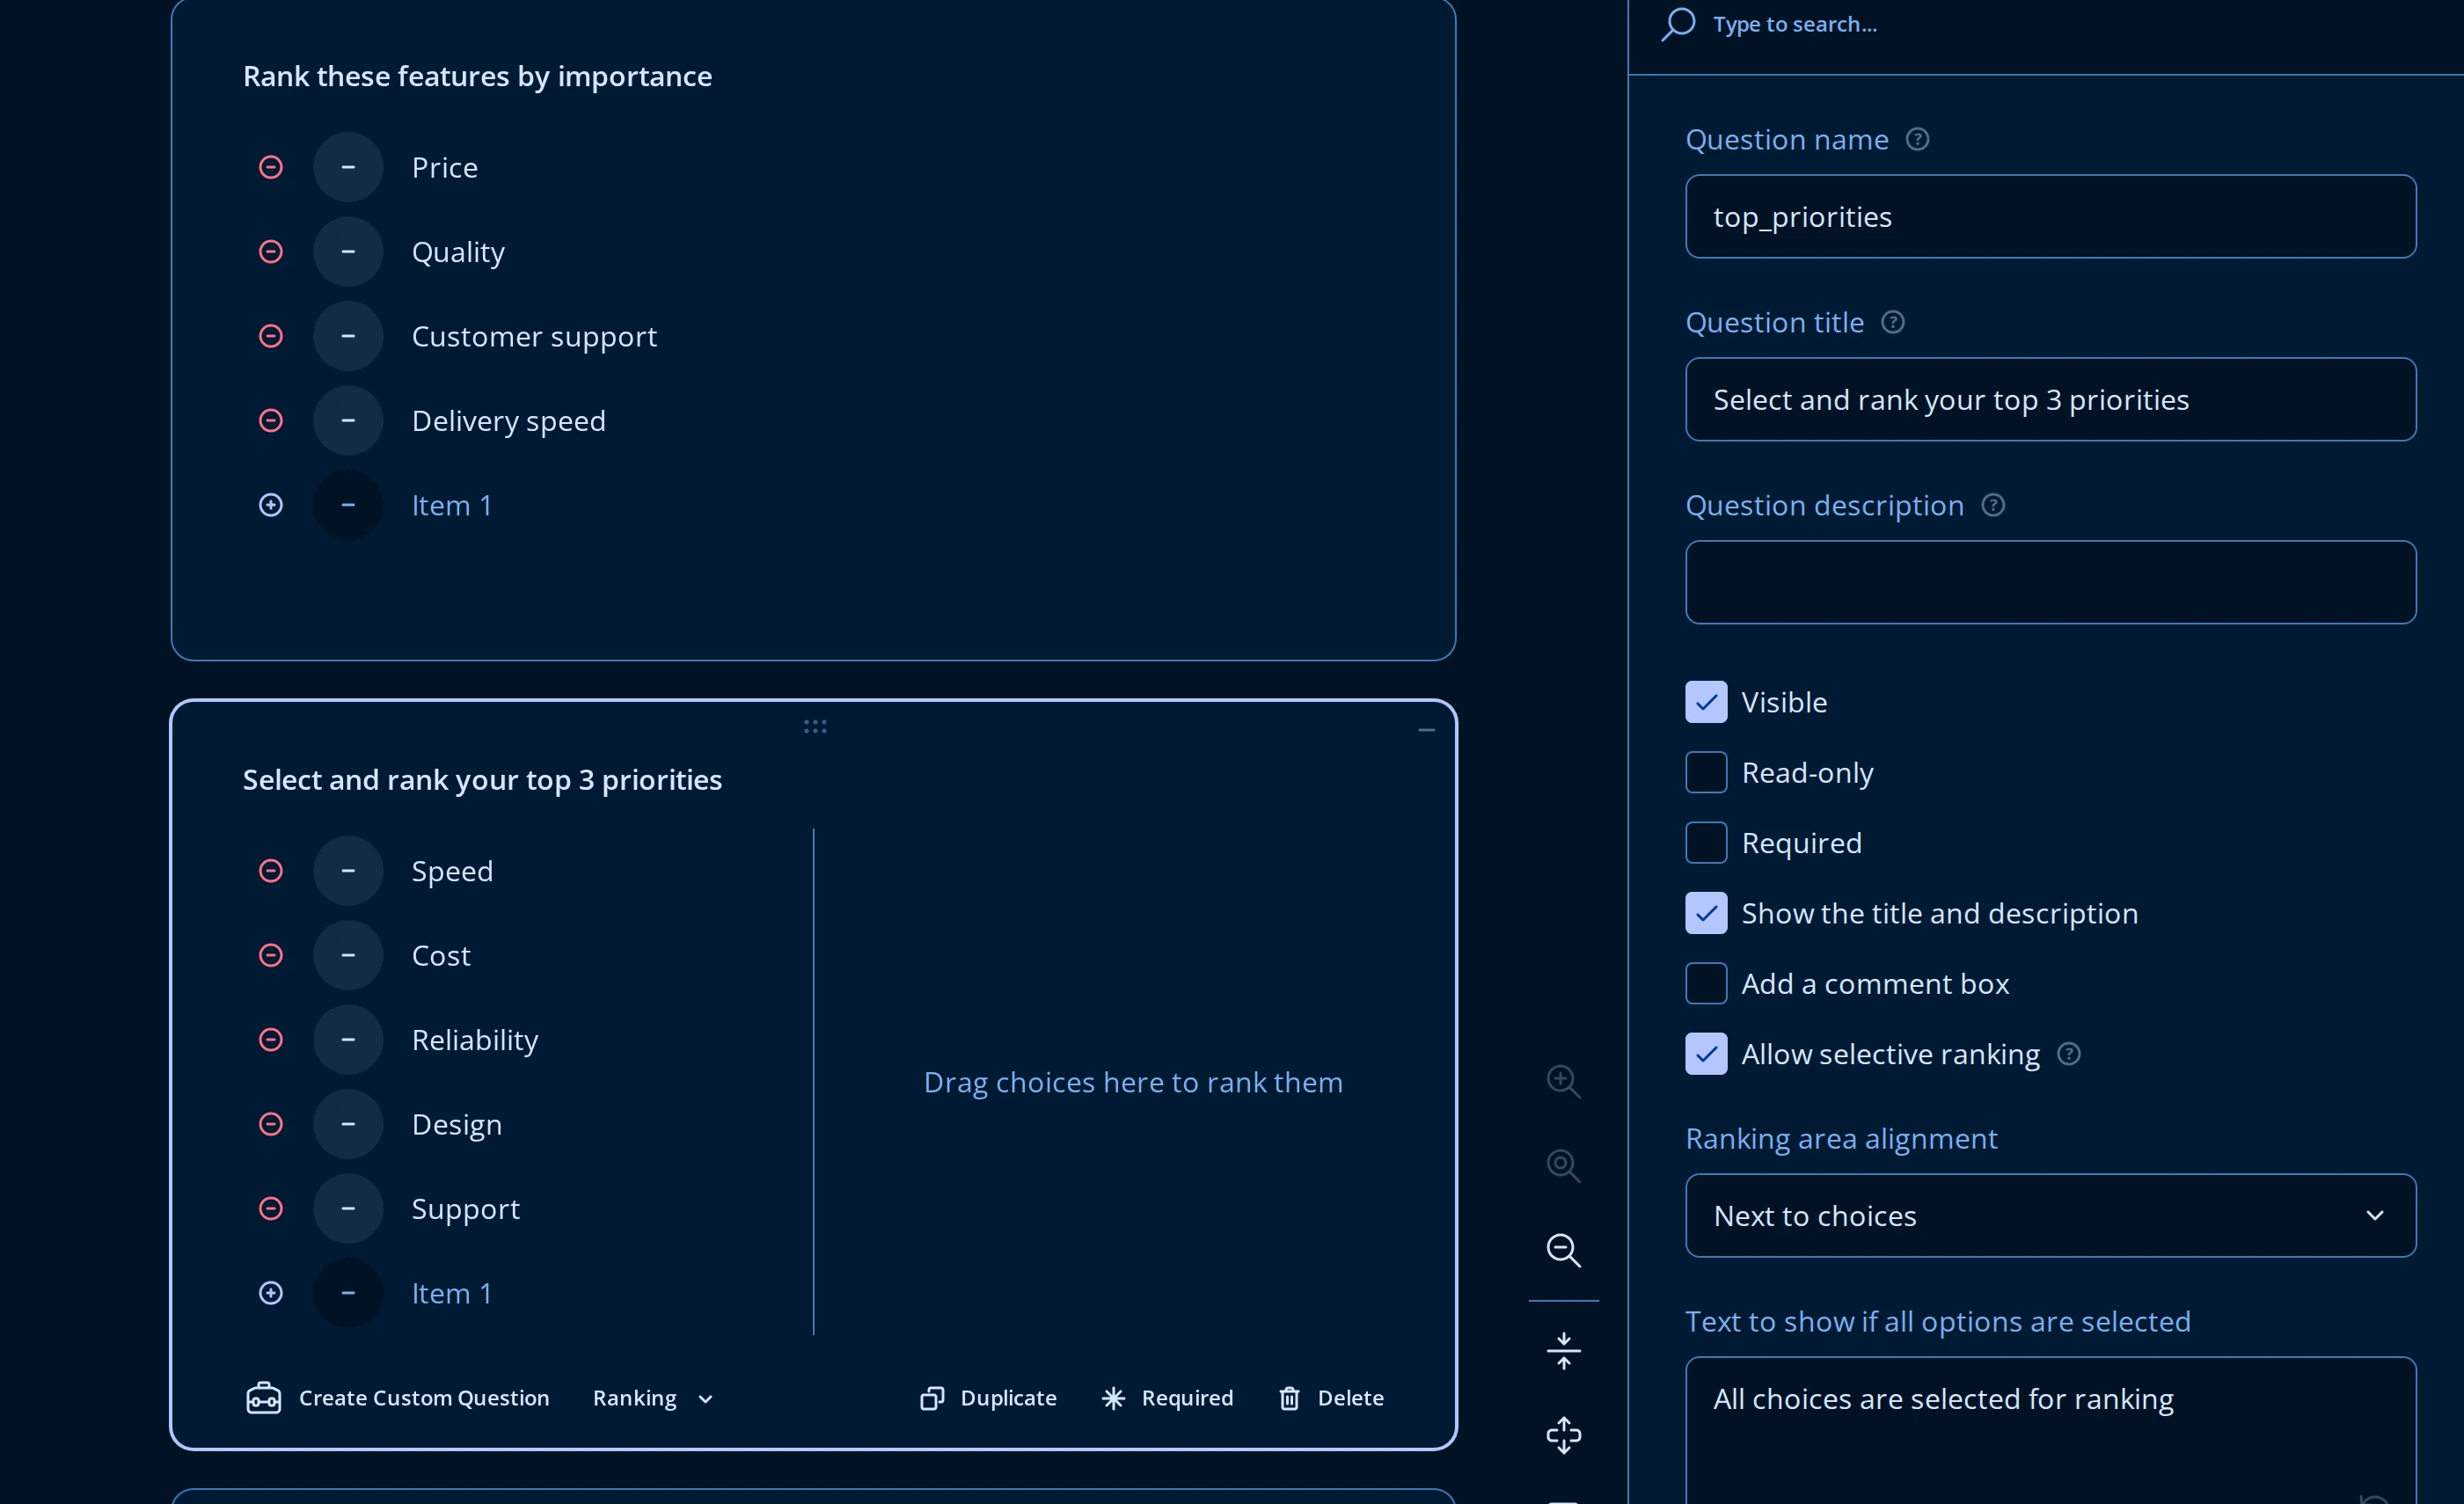Viewport: 2464px width, 1504px height.
Task: Duplicate the priorities question
Action: (x=988, y=1398)
